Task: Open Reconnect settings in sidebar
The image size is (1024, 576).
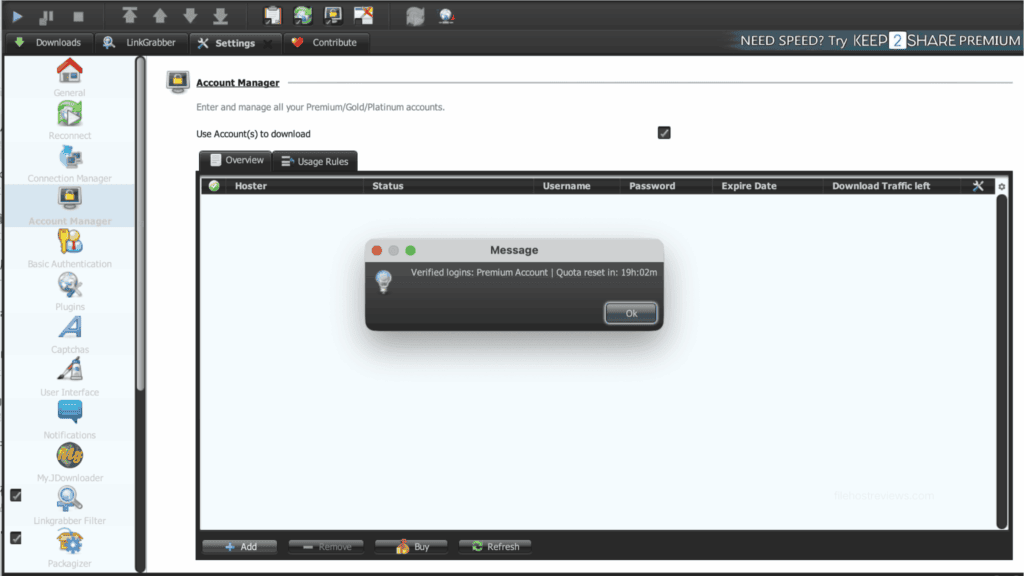Action: [69, 121]
